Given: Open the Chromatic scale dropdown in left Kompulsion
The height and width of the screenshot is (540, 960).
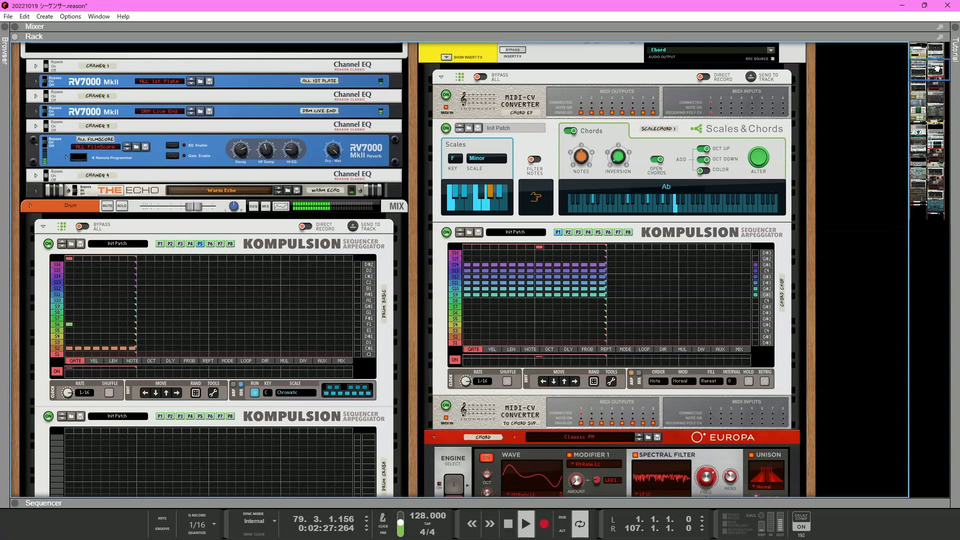Looking at the screenshot, I should [x=295, y=392].
